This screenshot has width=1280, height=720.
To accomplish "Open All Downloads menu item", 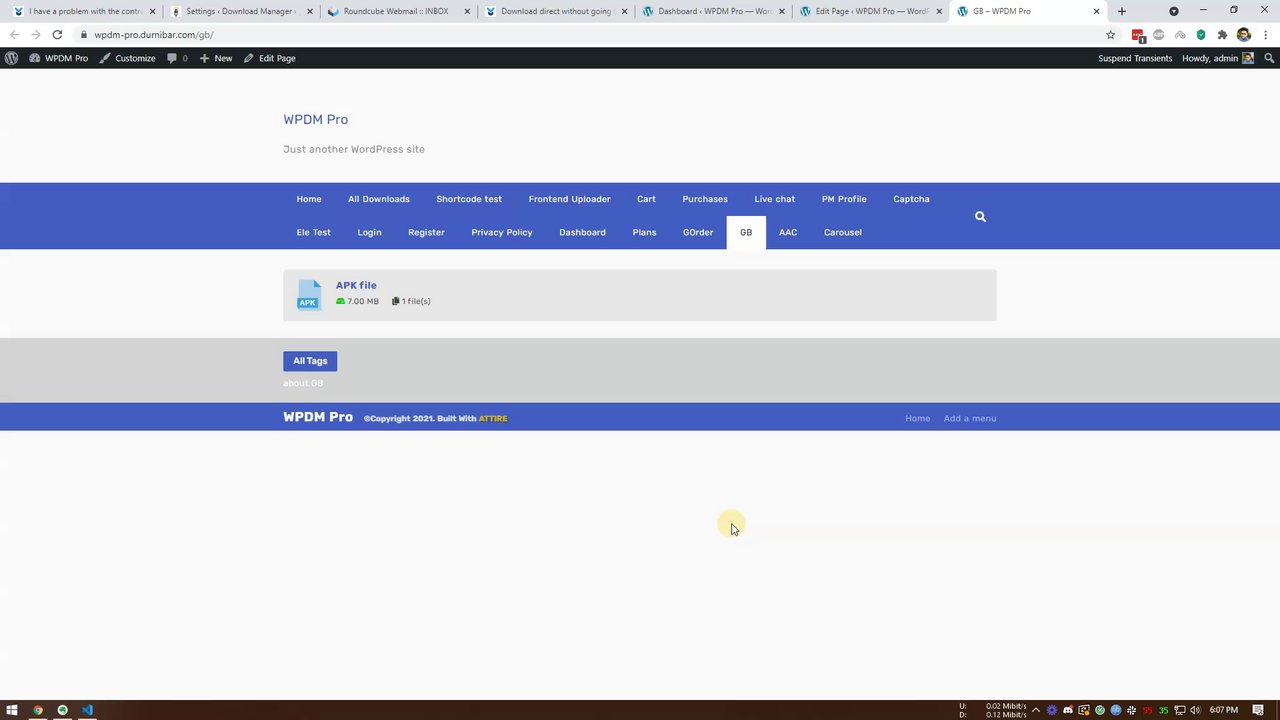I will [x=379, y=199].
